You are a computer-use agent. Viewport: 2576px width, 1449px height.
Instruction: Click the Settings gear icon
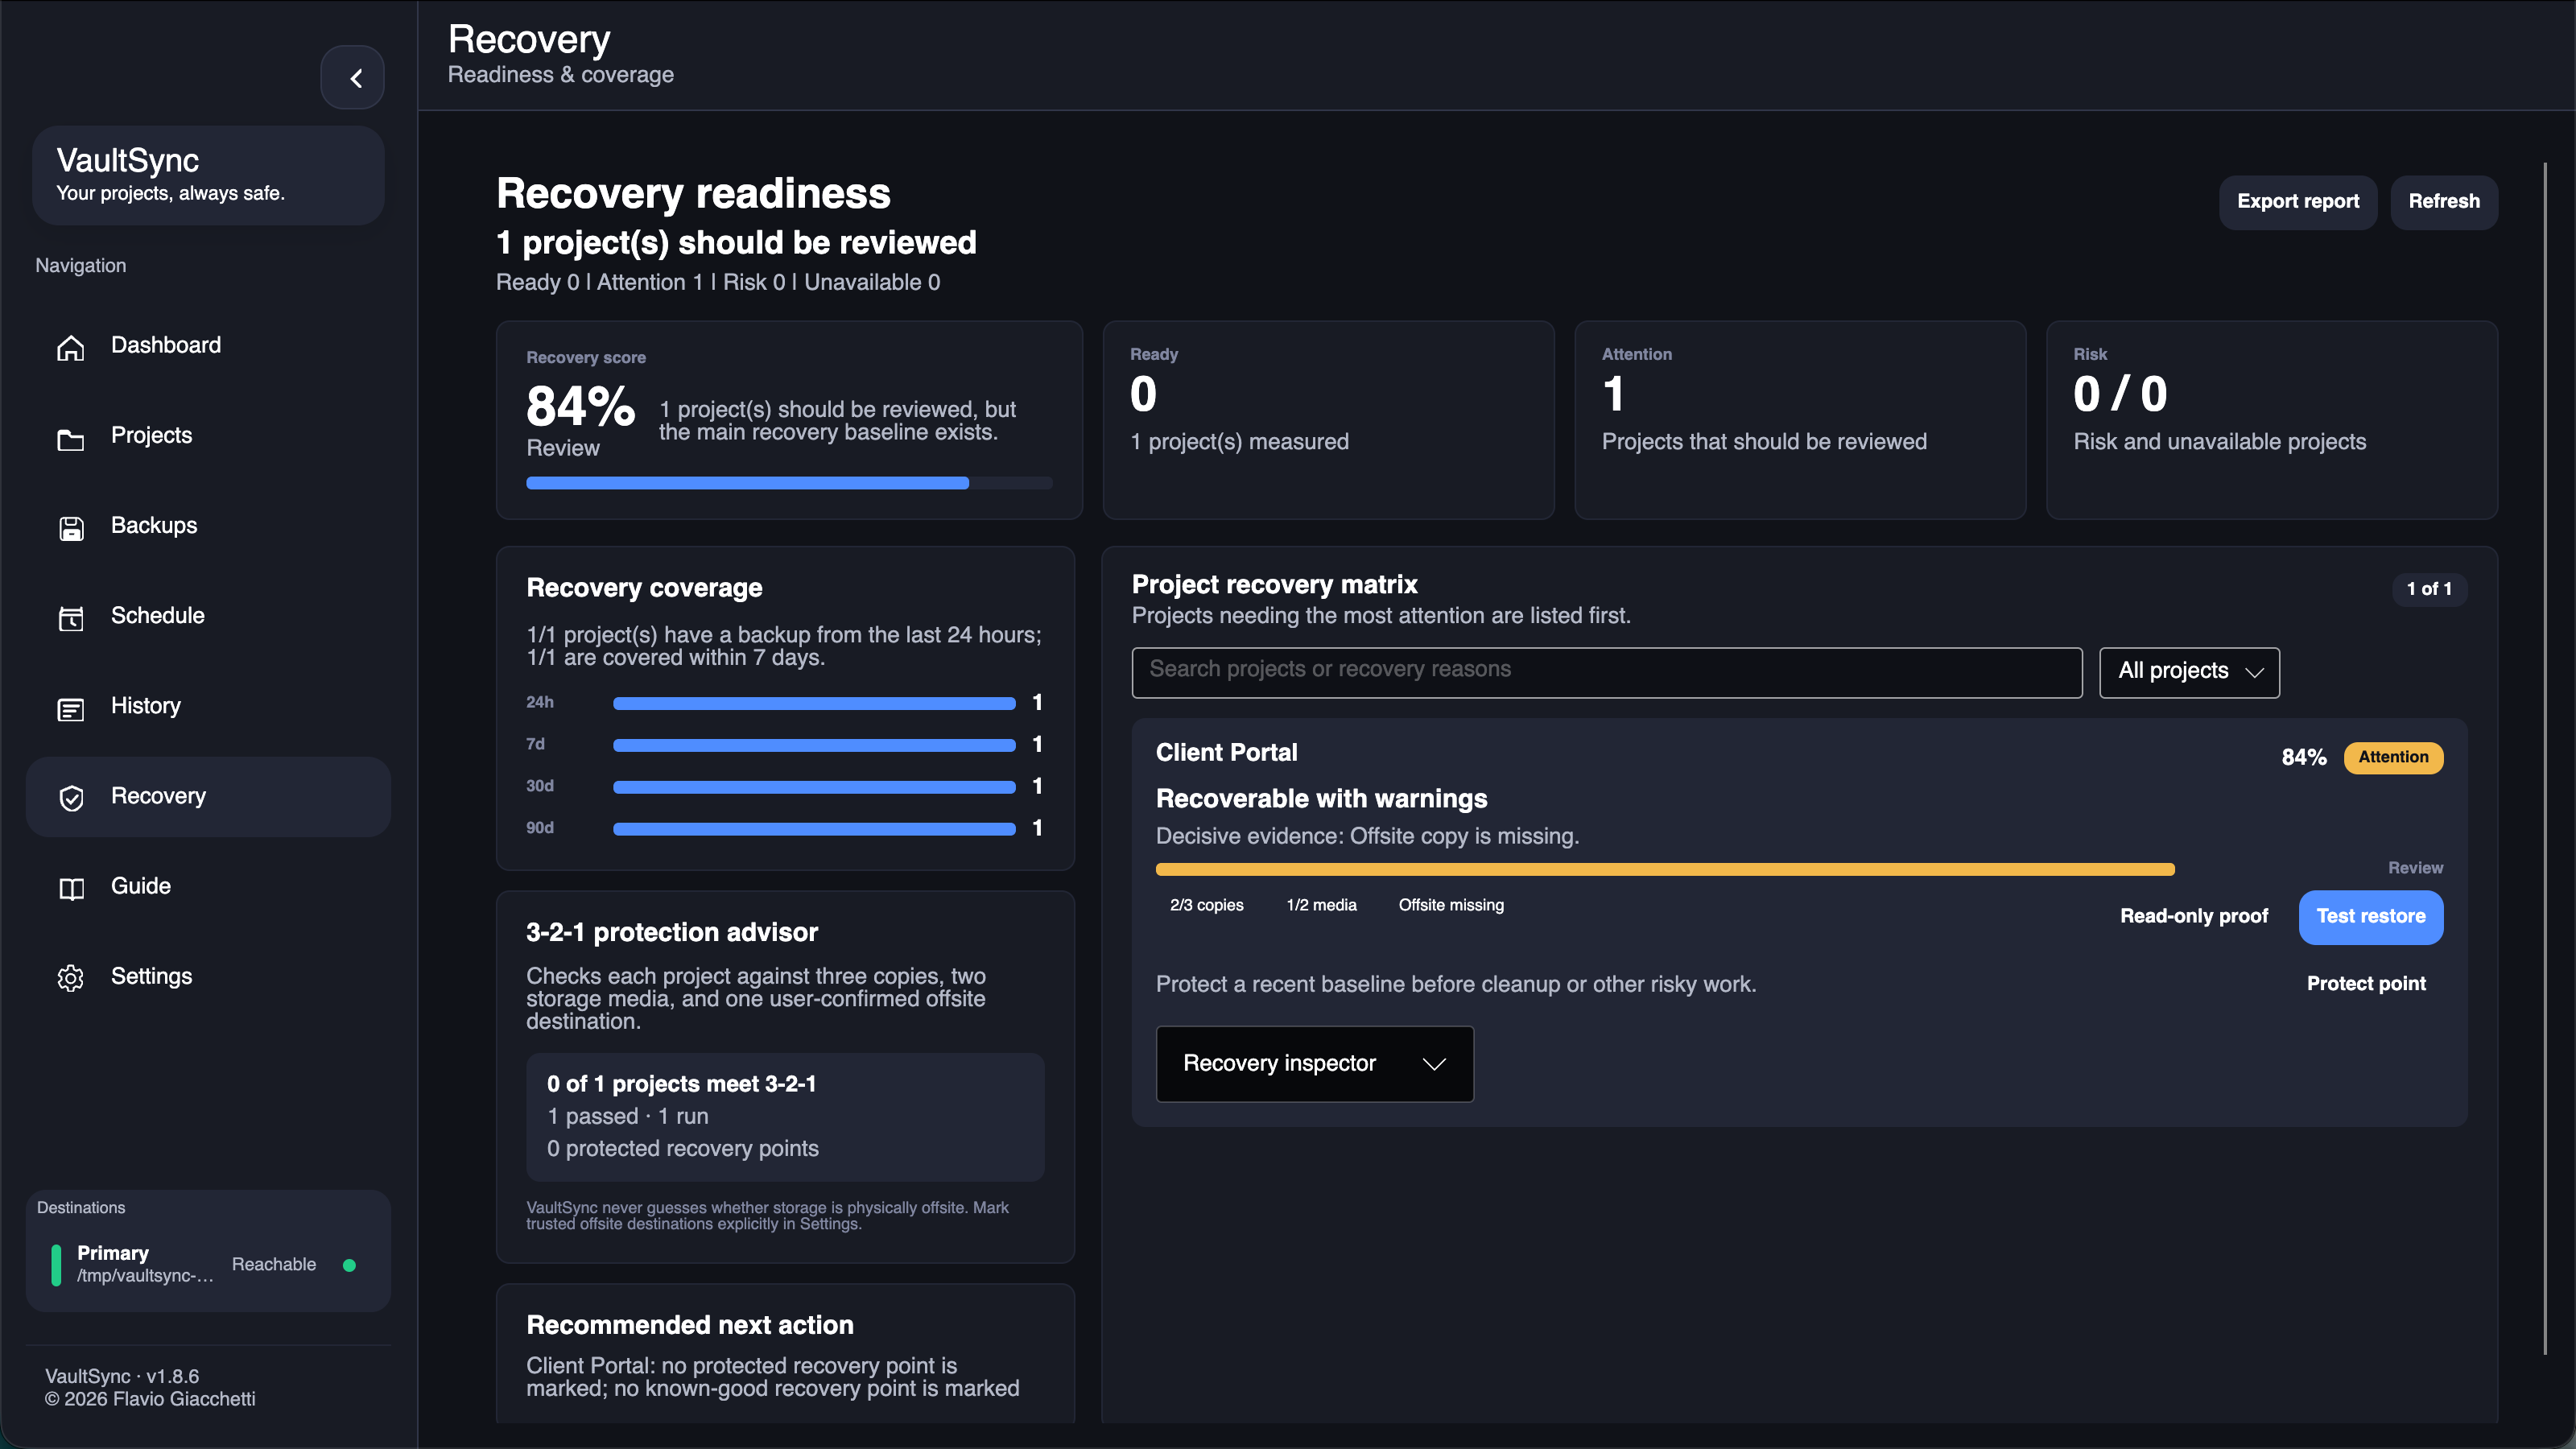(x=71, y=978)
